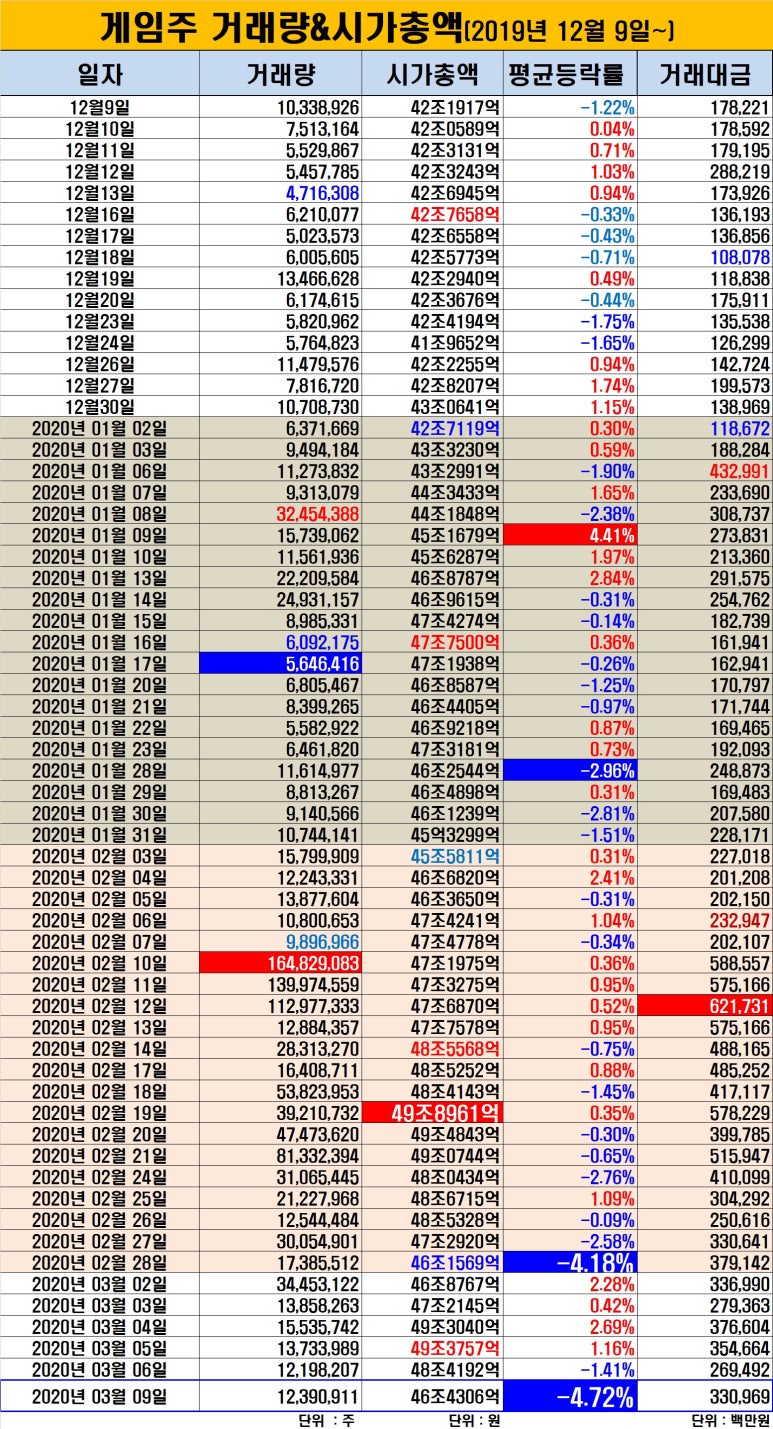Click the 12월30일 date cell
Screen dimensions: 773x1429
[100, 406]
